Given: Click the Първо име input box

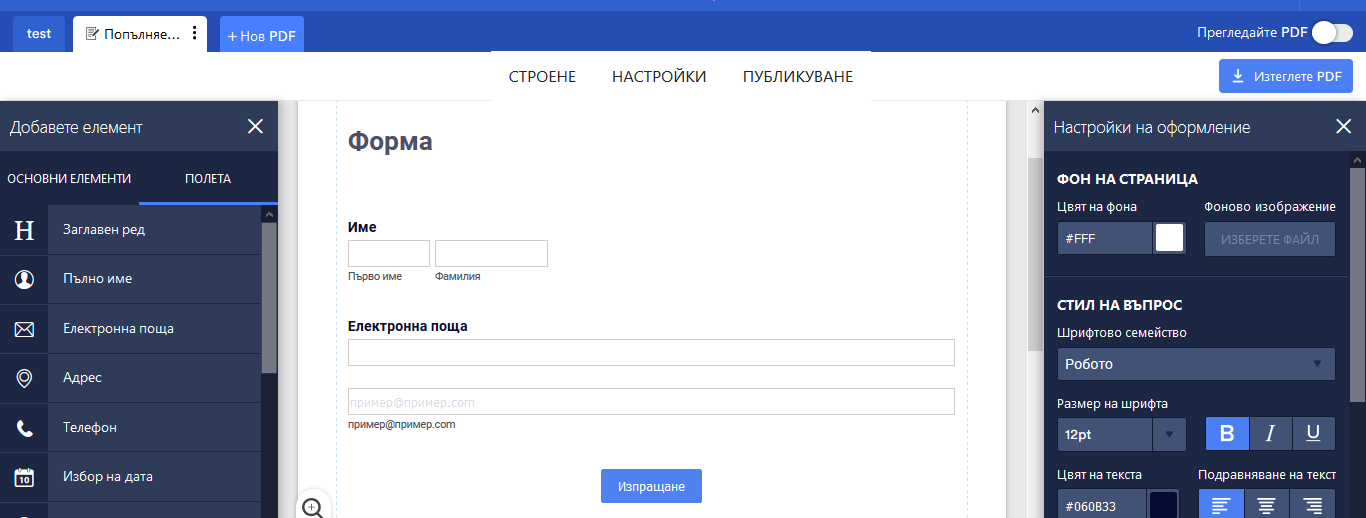Looking at the screenshot, I should (x=389, y=254).
